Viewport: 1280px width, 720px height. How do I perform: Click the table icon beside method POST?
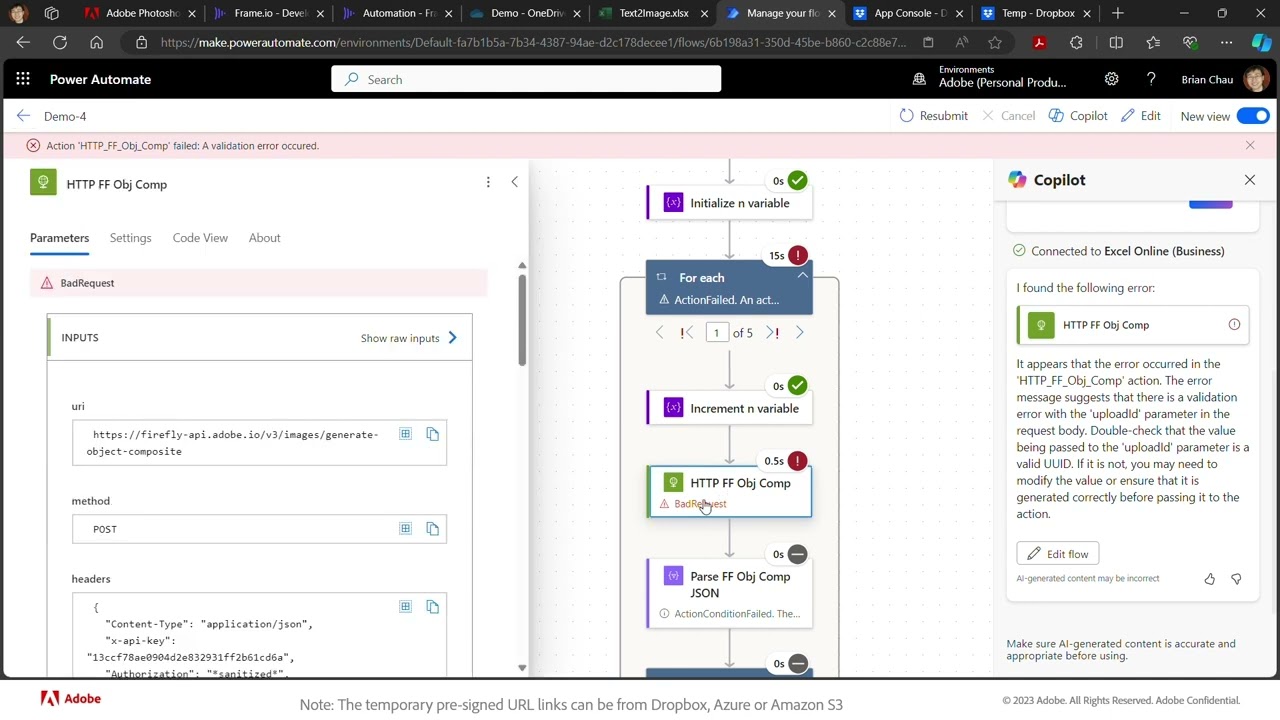tap(405, 528)
